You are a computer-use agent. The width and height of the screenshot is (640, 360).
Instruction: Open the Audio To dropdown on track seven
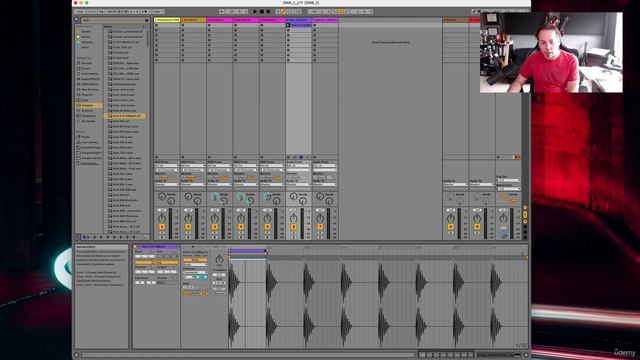(x=325, y=184)
